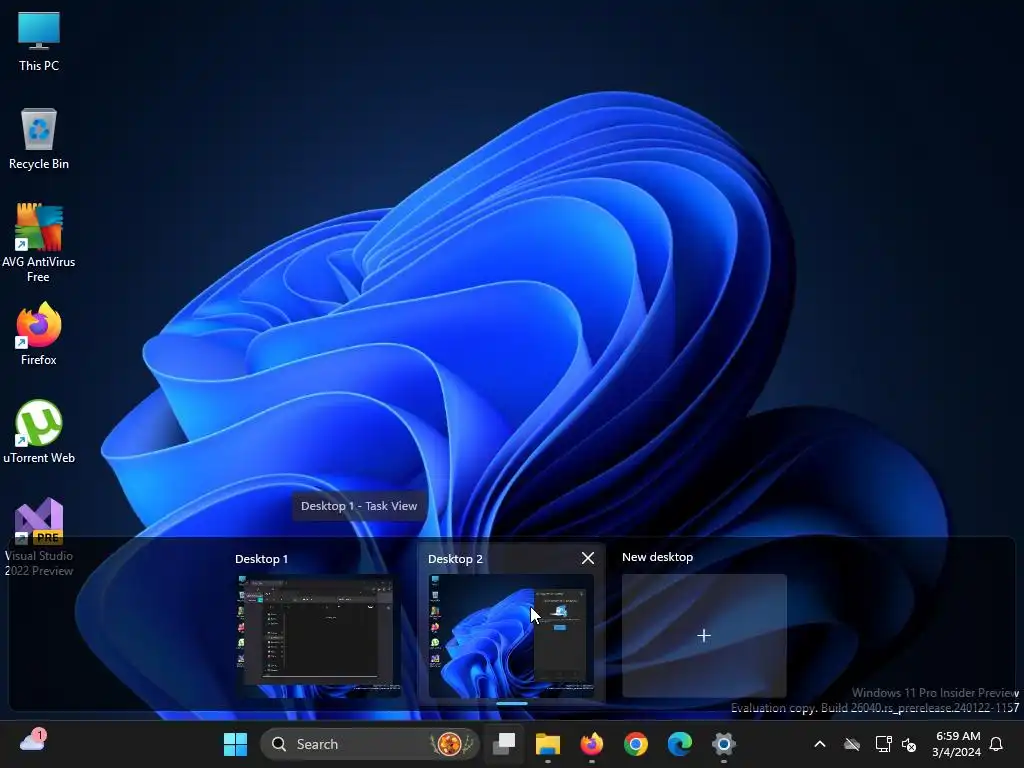This screenshot has width=1024, height=768.
Task: Click the taskbar Search box
Action: (370, 744)
